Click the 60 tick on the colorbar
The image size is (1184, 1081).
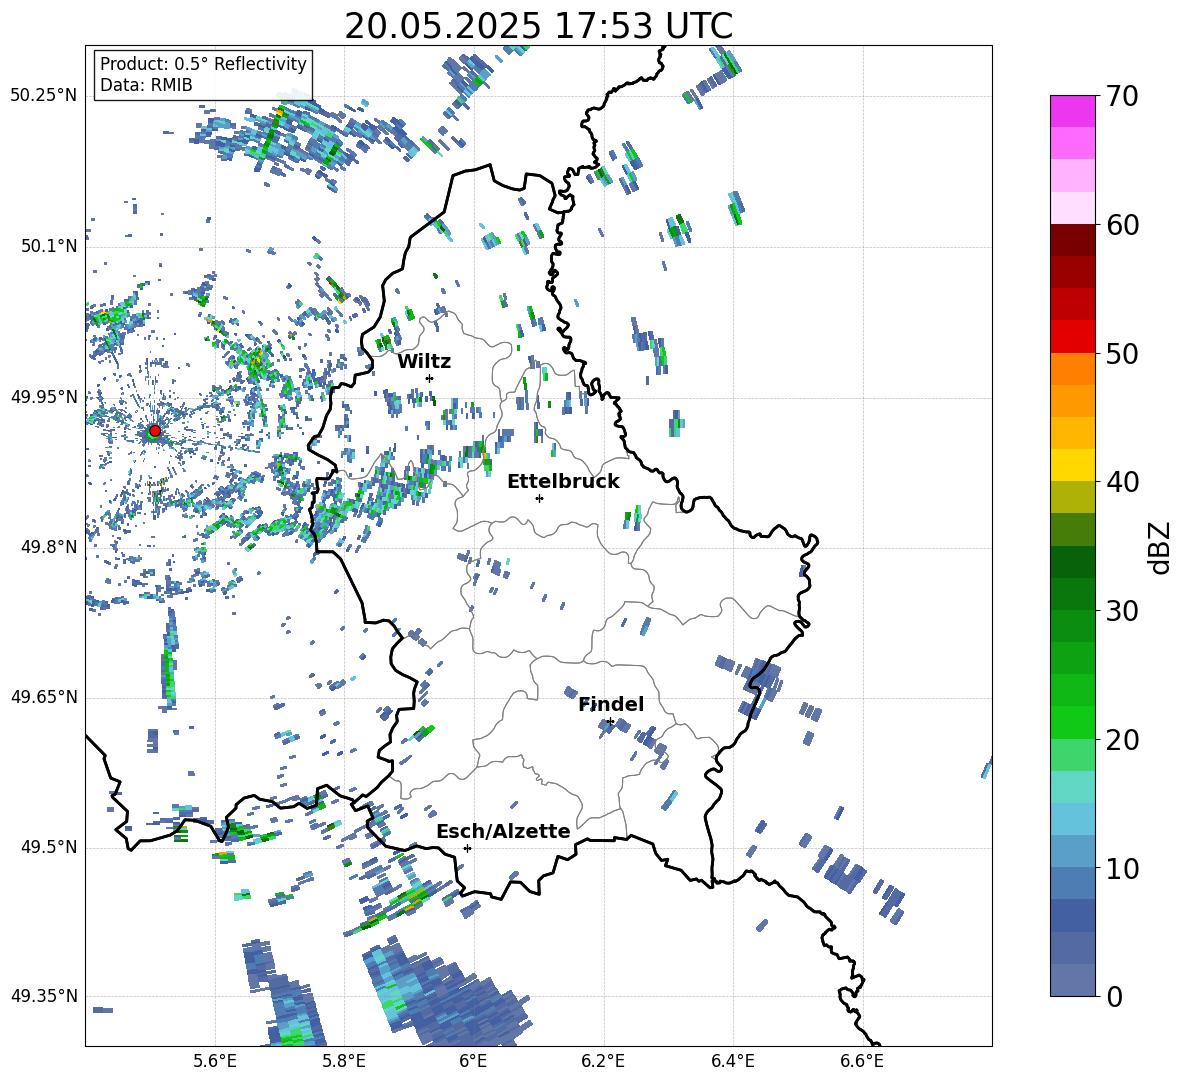[1121, 225]
